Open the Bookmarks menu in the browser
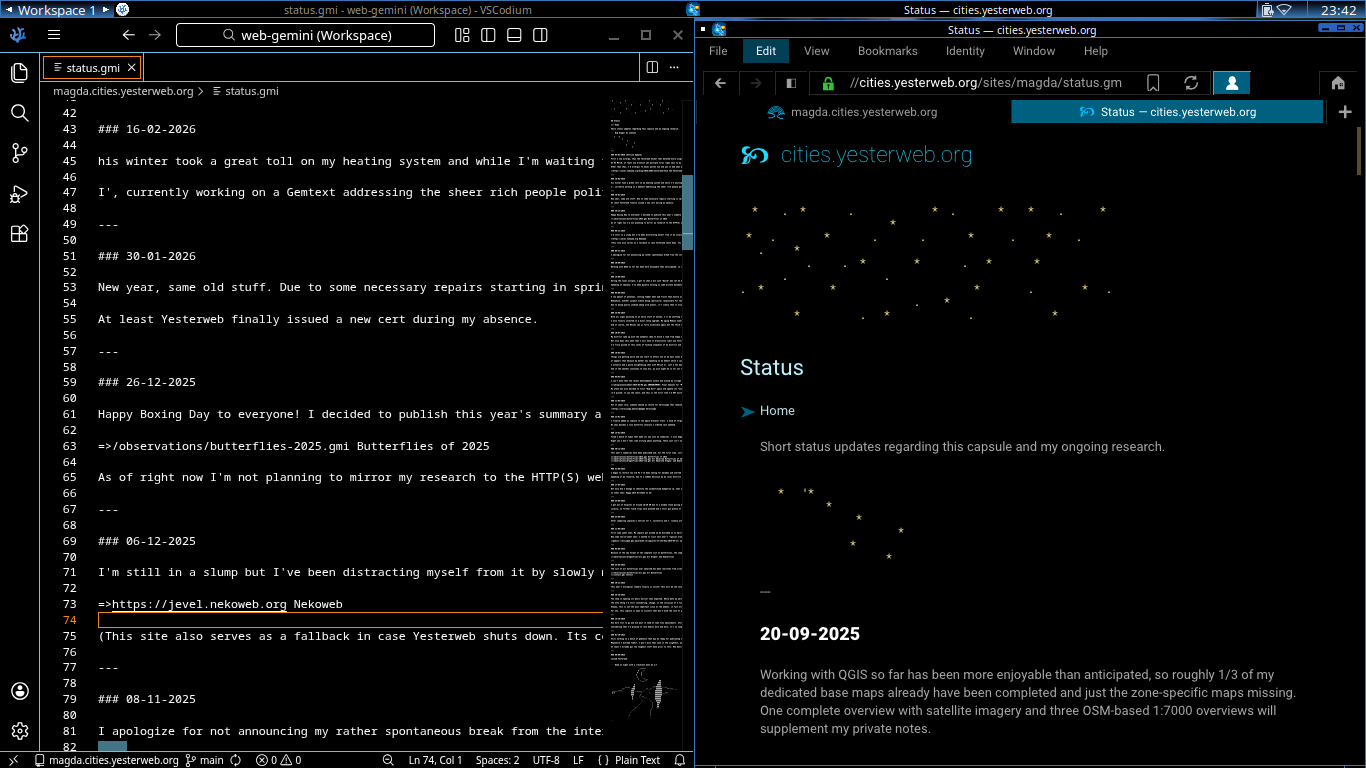 (x=886, y=51)
